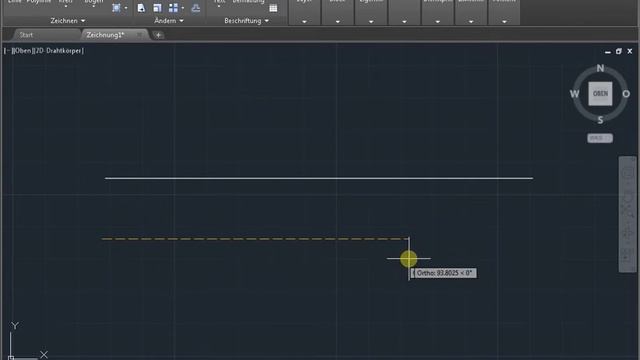Click the navigation bar on right edge
Viewport: 640px width, 360px height.
pyautogui.click(x=627, y=214)
